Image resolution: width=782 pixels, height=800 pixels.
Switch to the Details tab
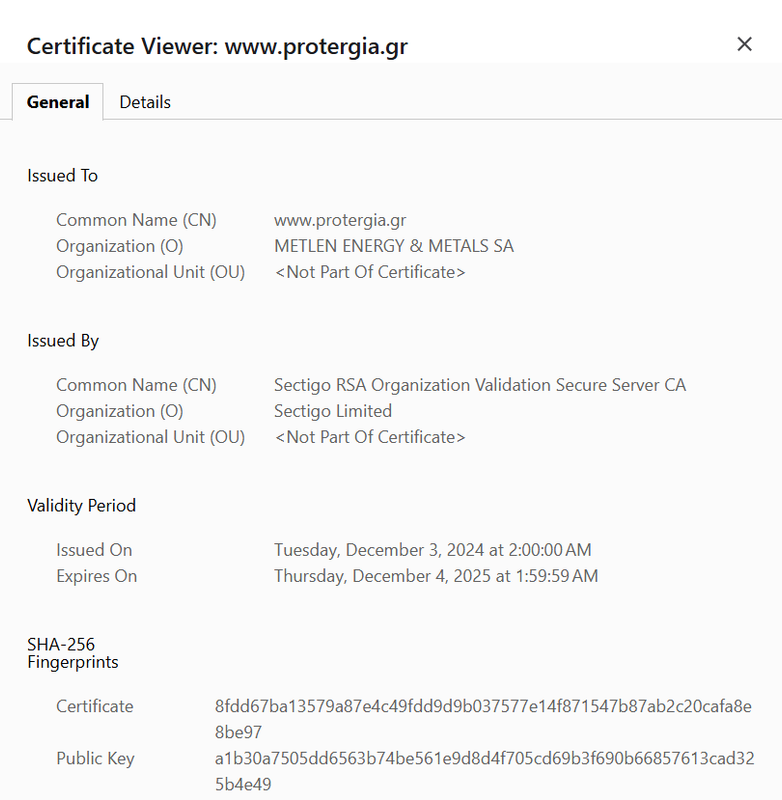tap(145, 102)
